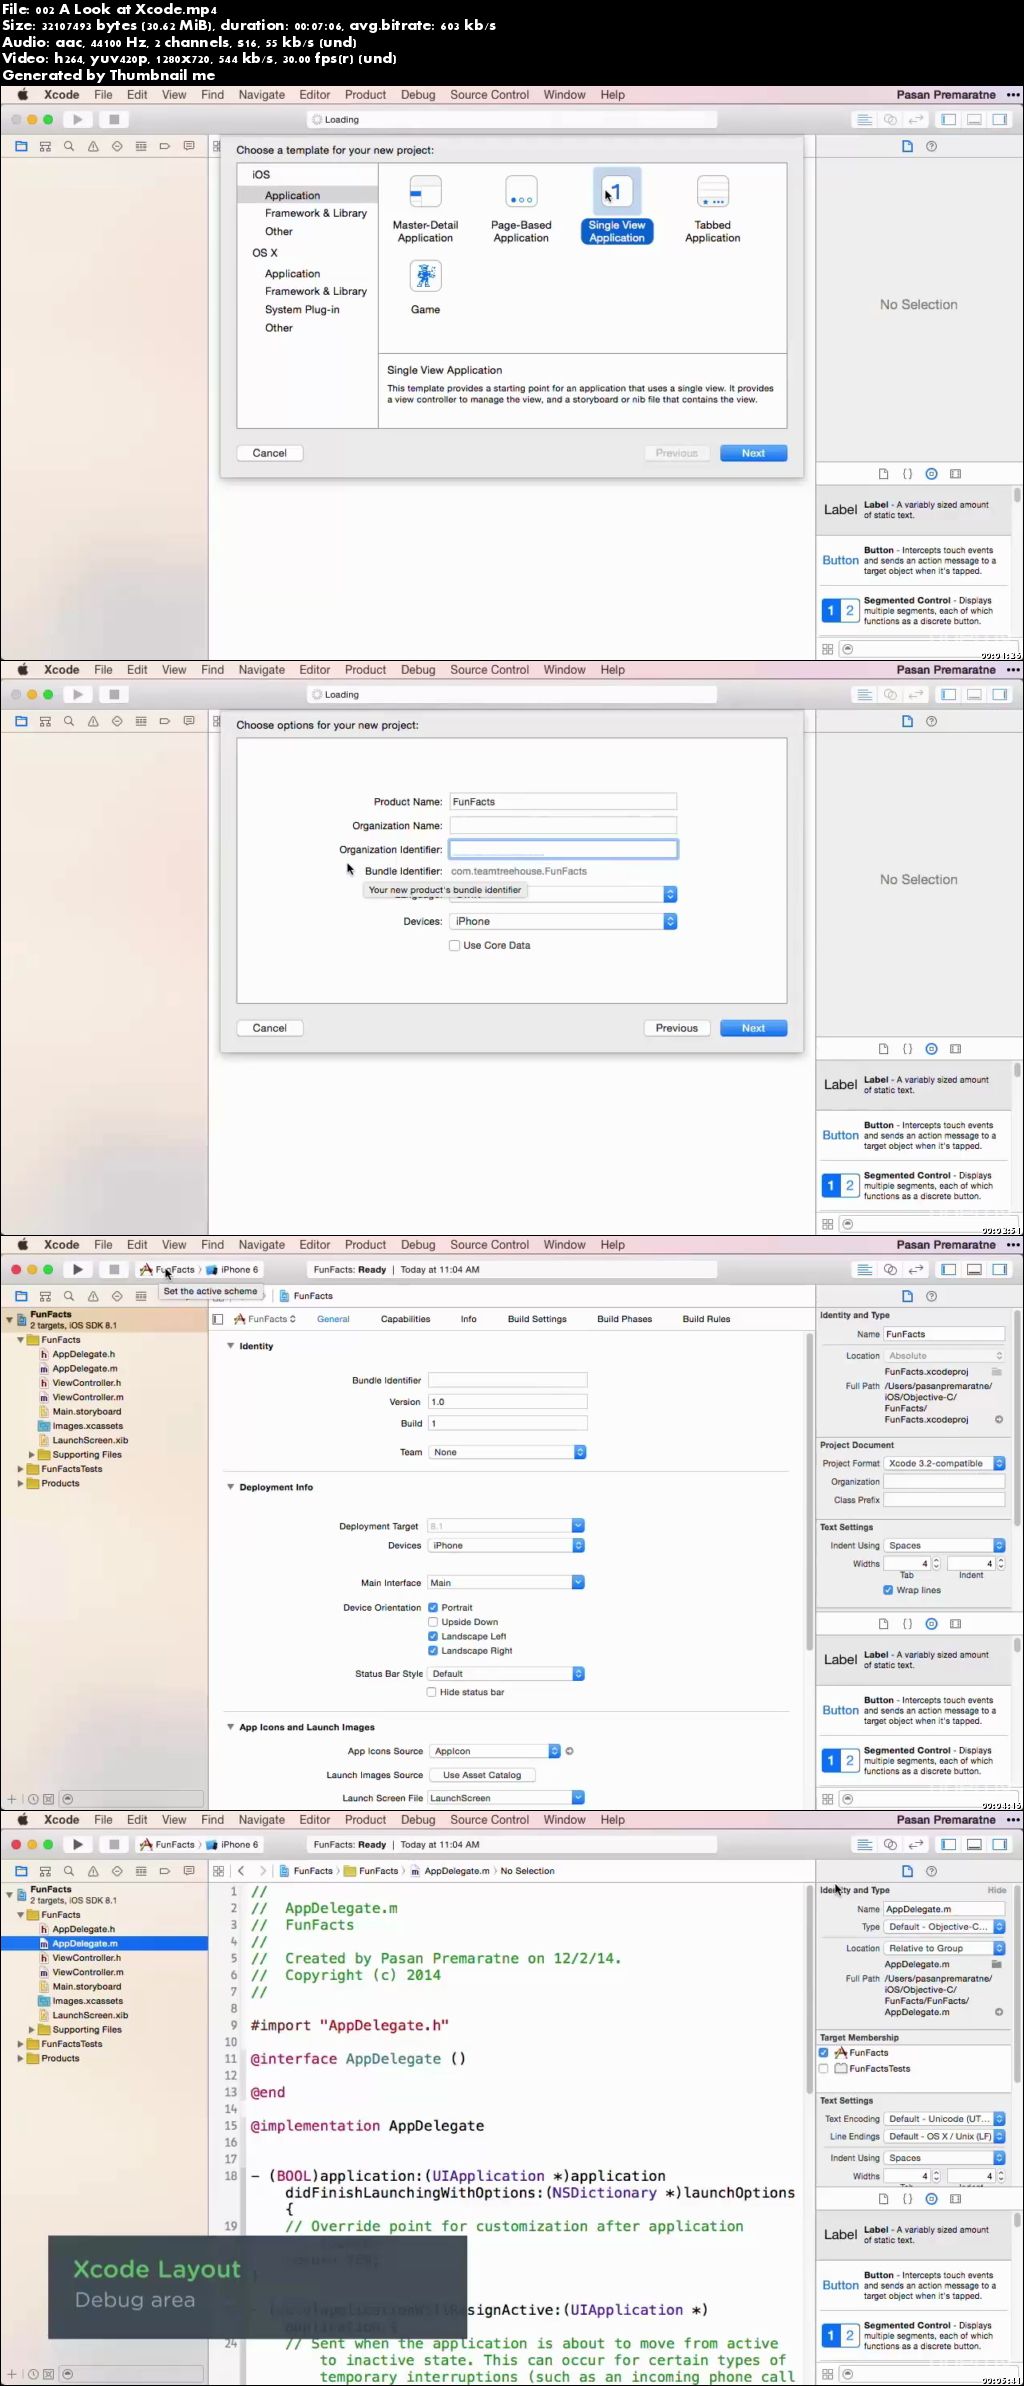Click the Stop button in the AppDelegate.m code frame

[114, 1844]
